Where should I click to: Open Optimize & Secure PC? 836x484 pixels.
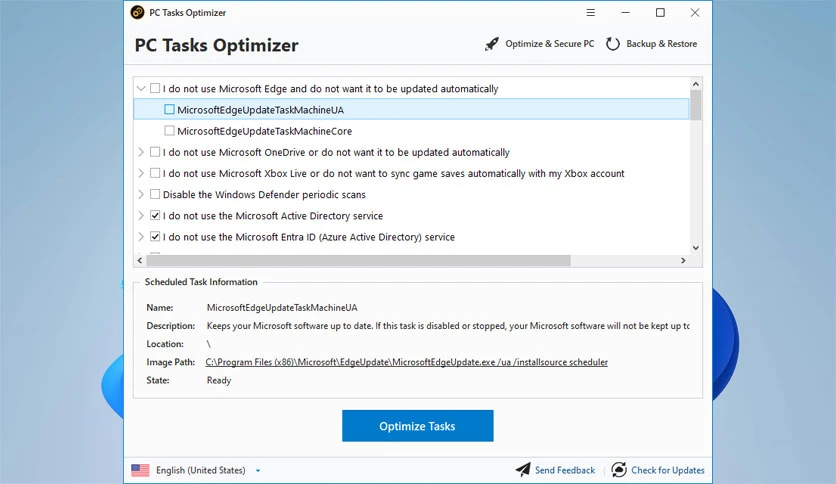[x=550, y=44]
